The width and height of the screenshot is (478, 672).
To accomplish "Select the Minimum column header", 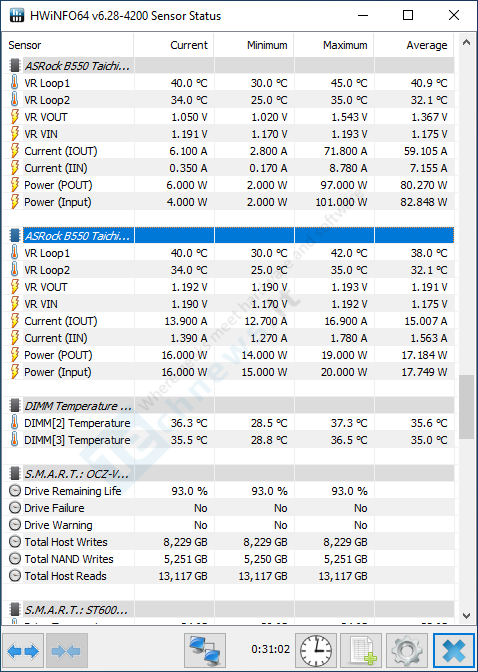I will pyautogui.click(x=254, y=45).
